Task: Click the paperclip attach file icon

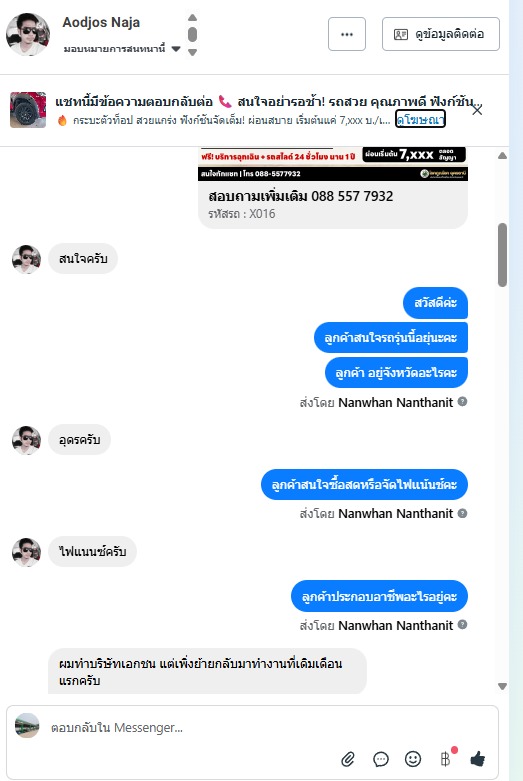Action: click(x=348, y=759)
